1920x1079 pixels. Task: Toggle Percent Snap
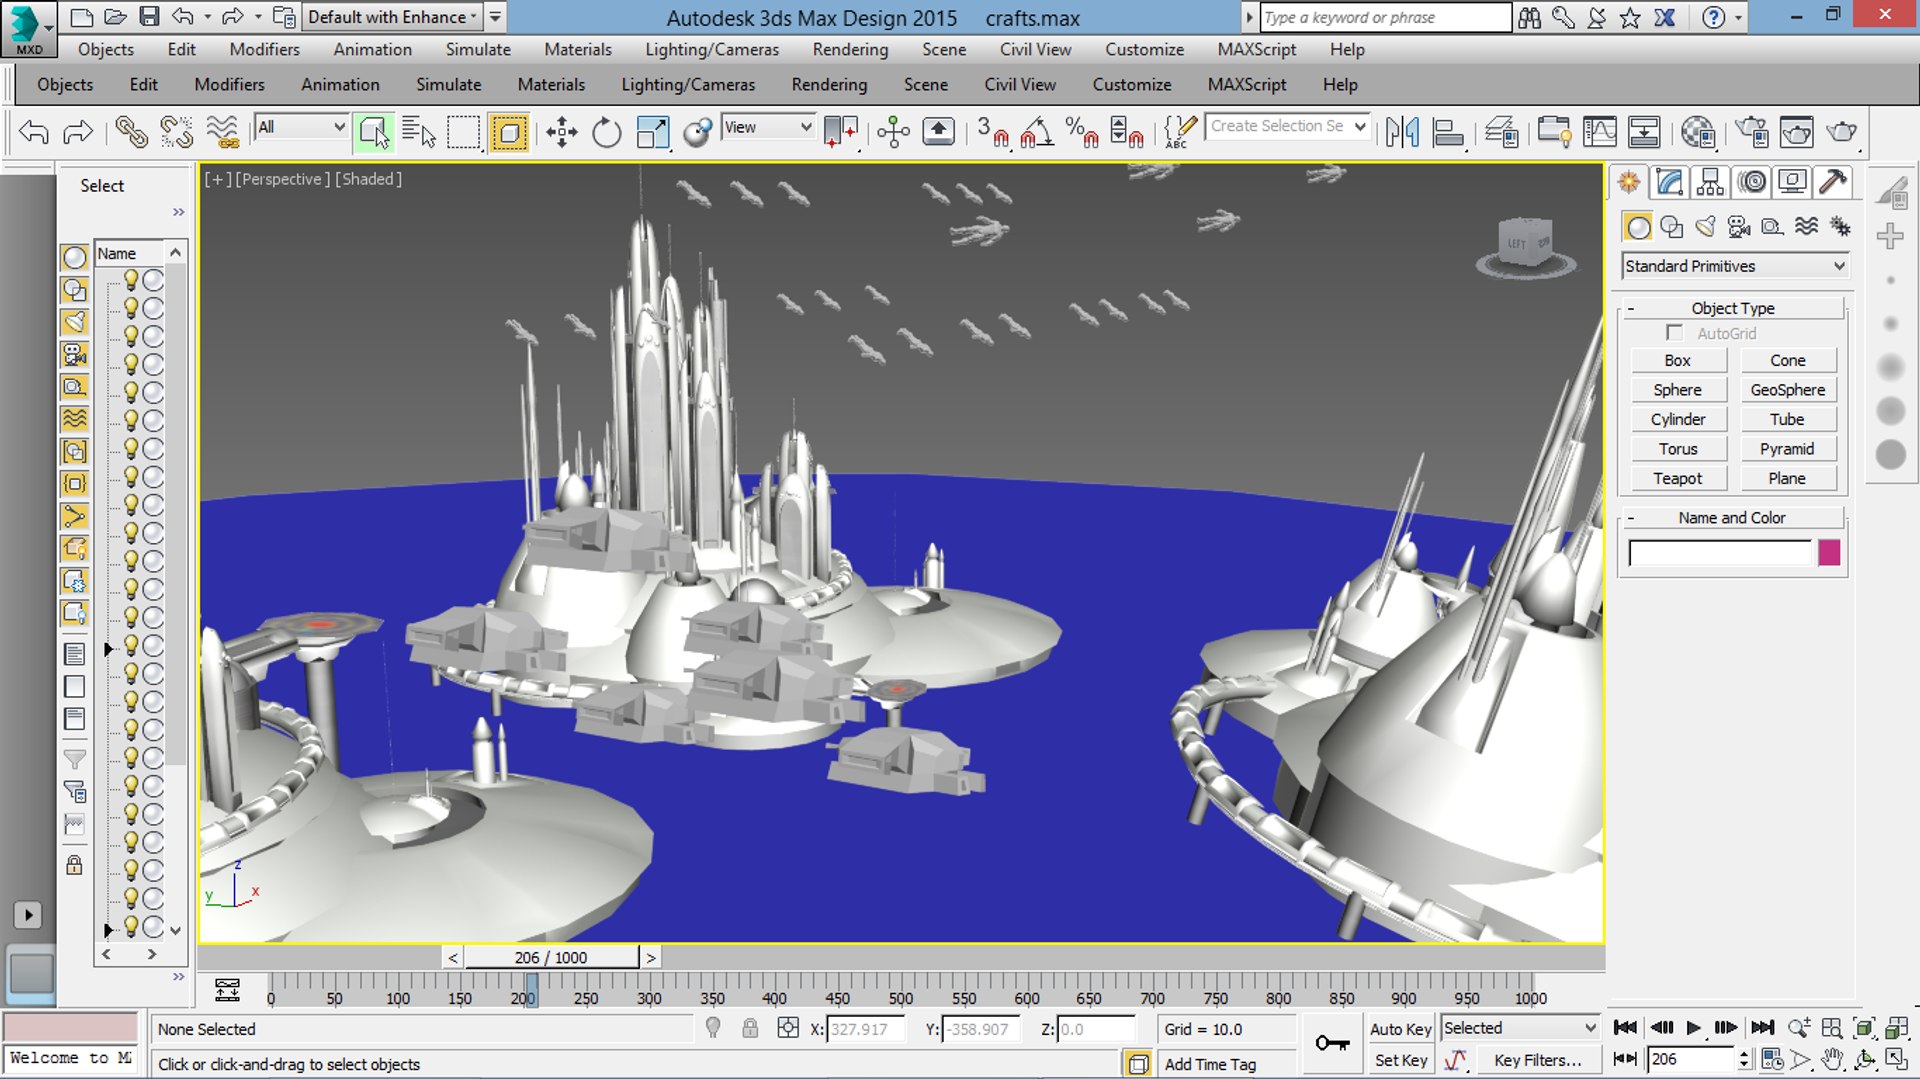(1082, 132)
